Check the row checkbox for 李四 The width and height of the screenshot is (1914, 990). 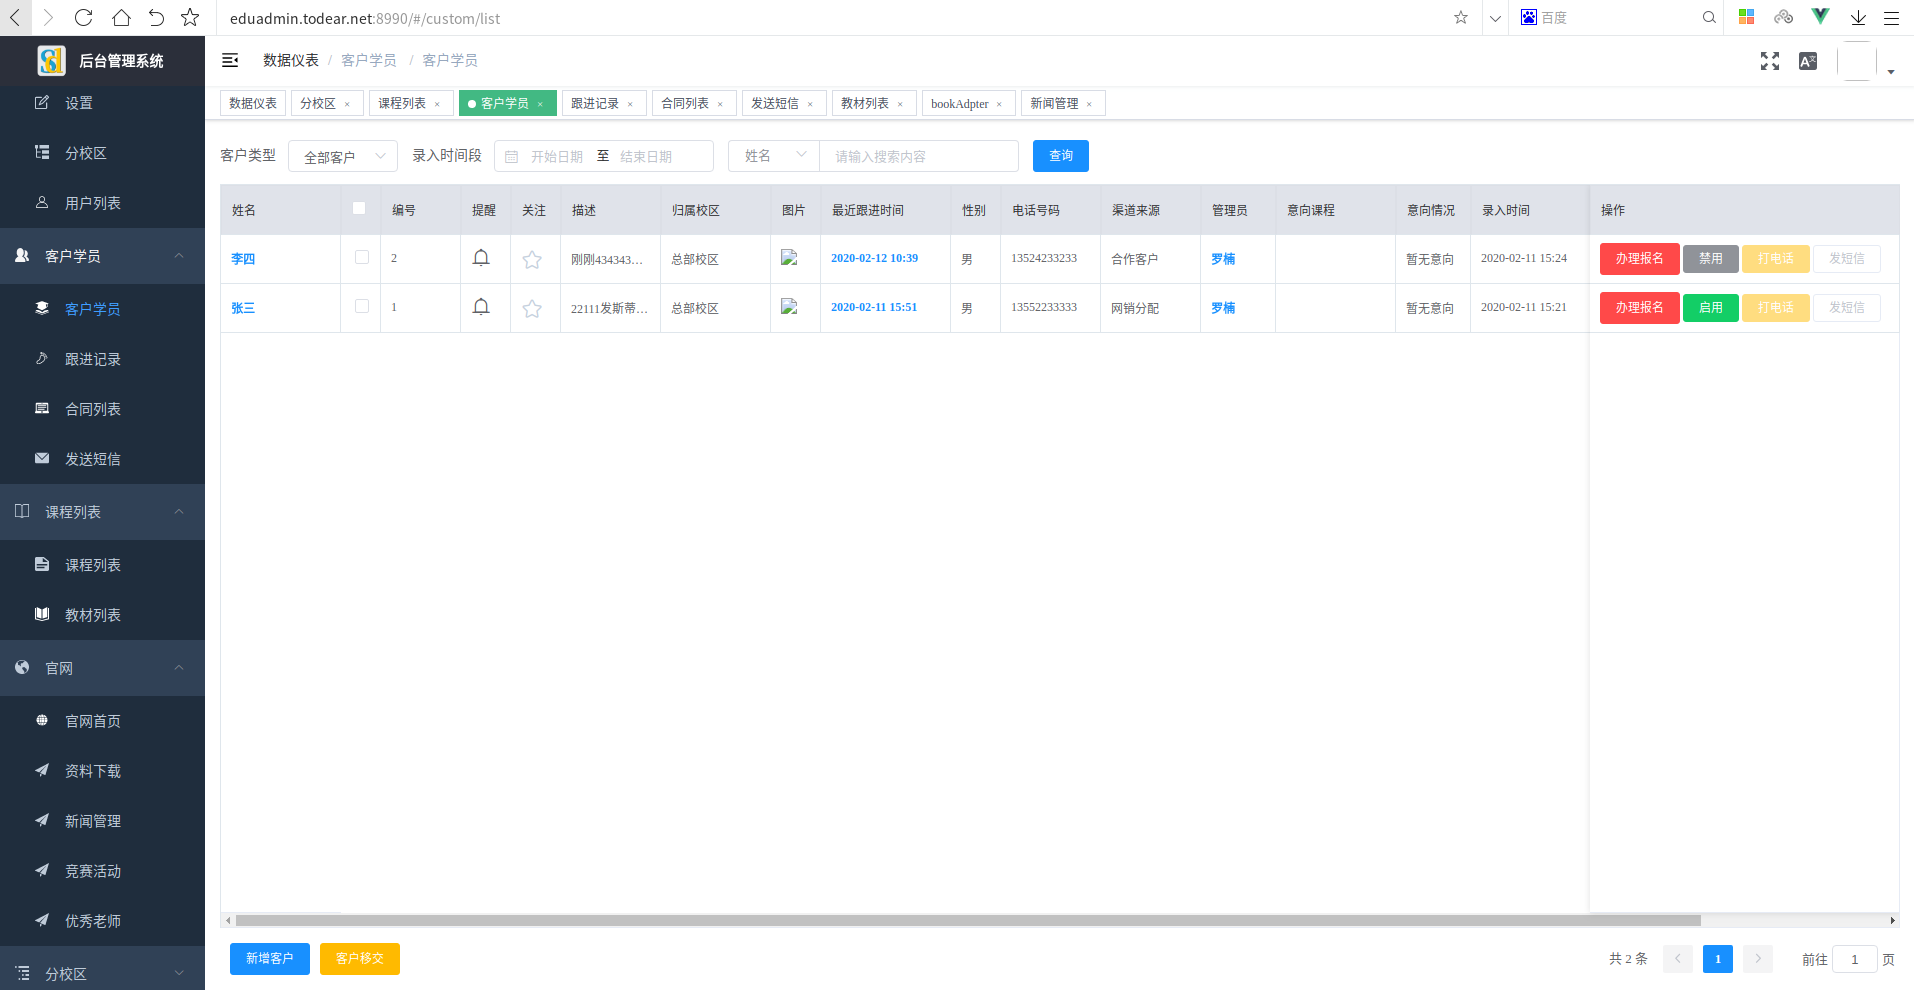pyautogui.click(x=362, y=257)
